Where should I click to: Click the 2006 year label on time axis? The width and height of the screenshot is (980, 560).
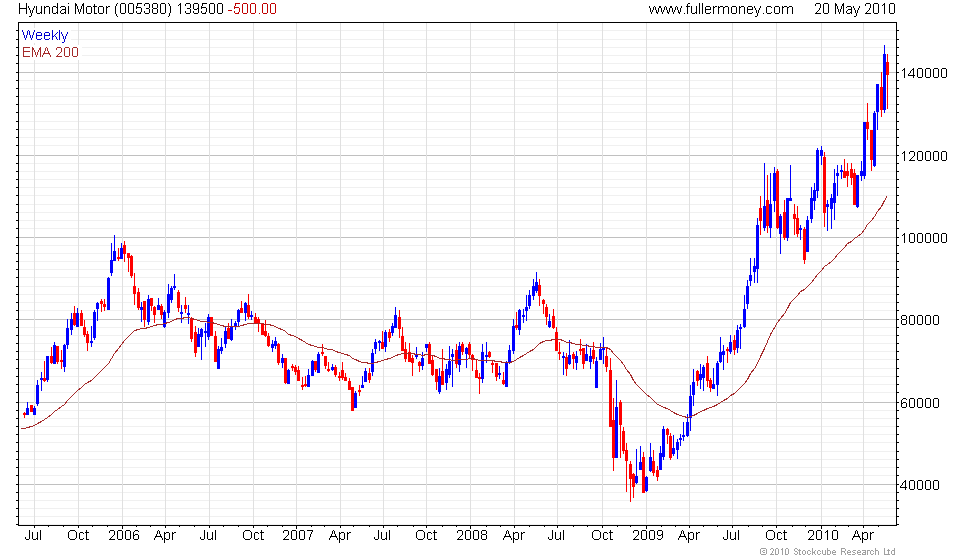(124, 536)
